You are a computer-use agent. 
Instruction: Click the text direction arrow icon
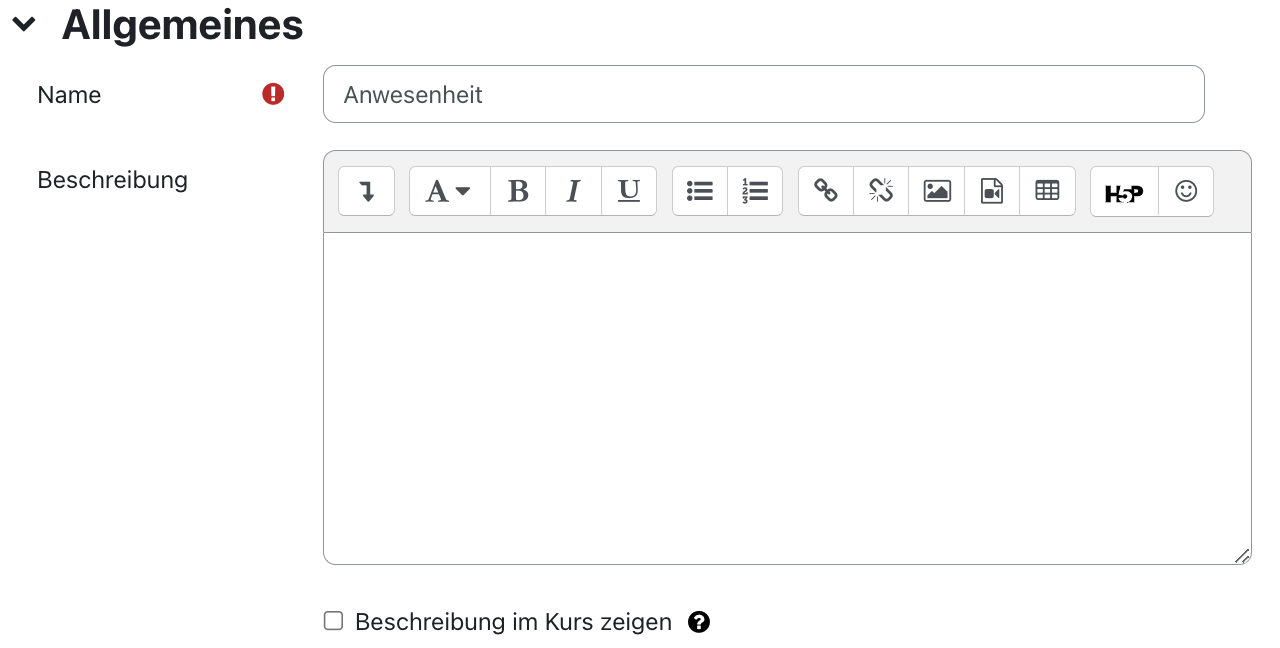pos(366,191)
